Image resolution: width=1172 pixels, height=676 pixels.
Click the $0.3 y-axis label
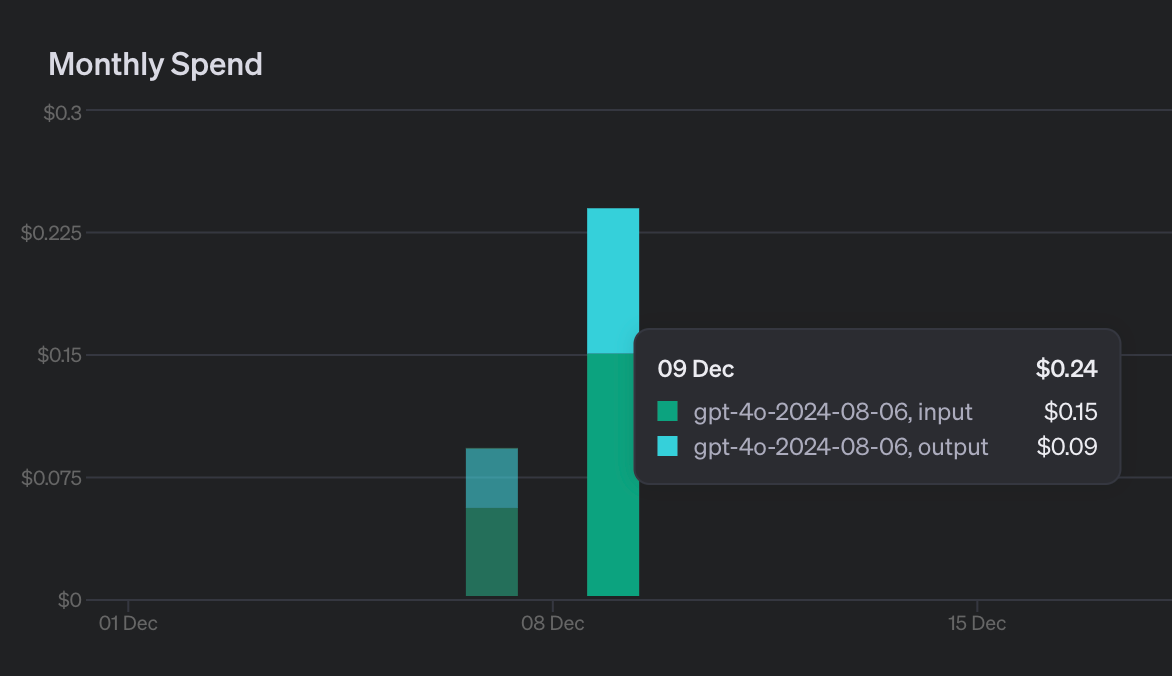point(62,112)
